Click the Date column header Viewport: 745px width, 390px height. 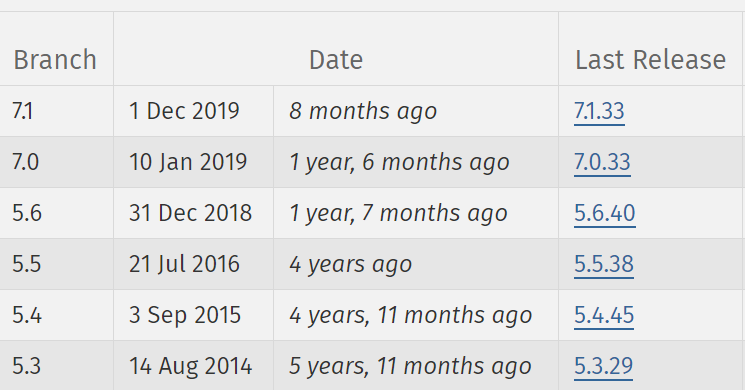point(336,60)
